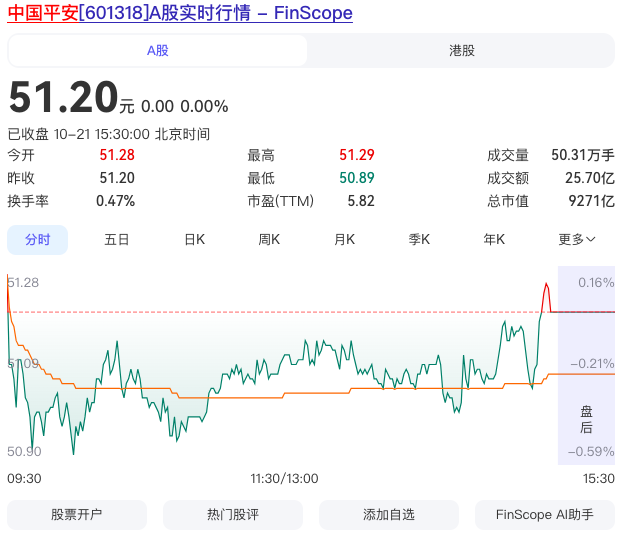The height and width of the screenshot is (535, 634).
Task: Click the 总市值 label
Action: 508,201
